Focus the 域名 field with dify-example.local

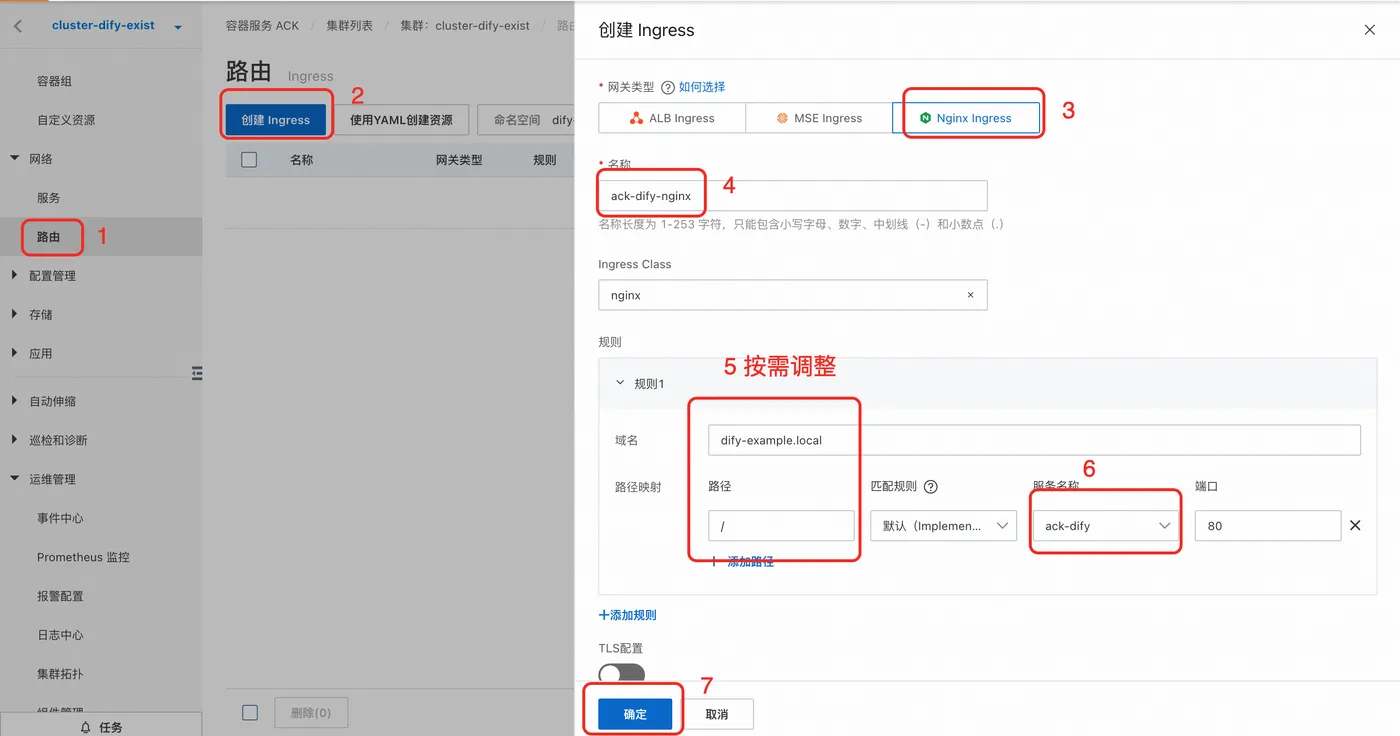click(x=1034, y=440)
